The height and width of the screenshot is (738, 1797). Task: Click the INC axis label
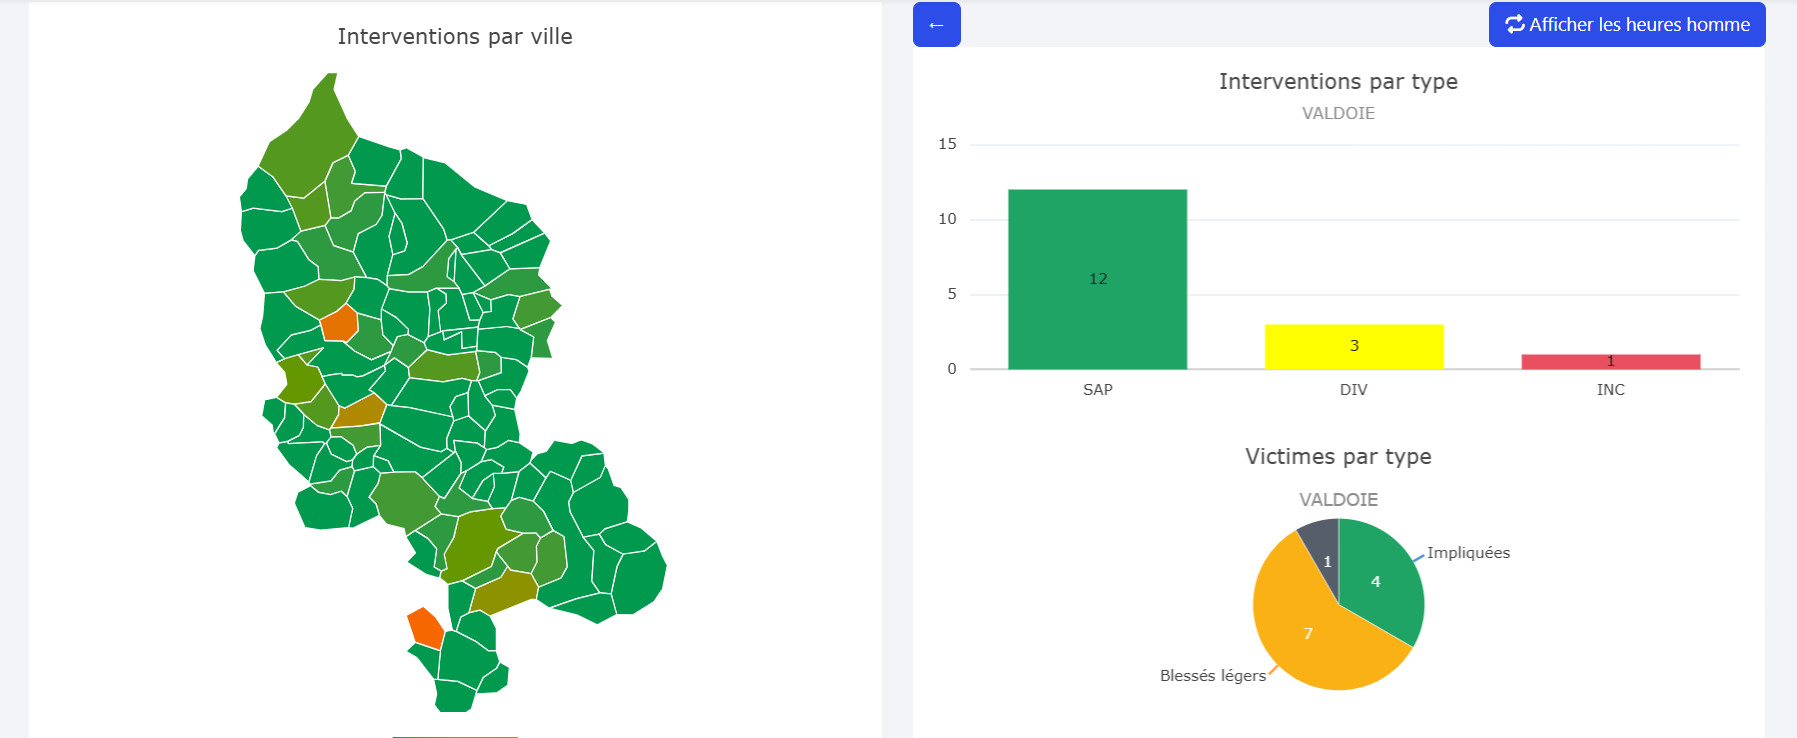(x=1610, y=390)
